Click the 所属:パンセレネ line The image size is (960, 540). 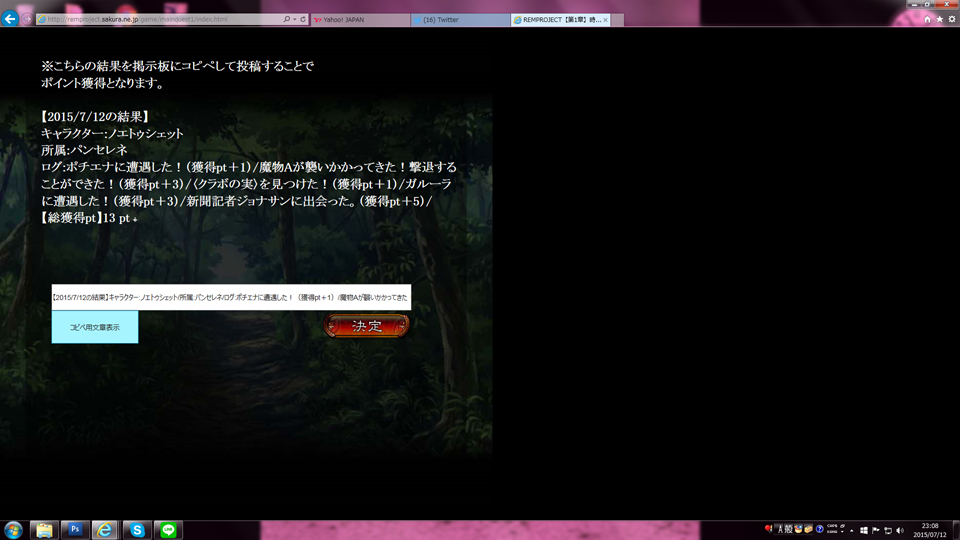point(84,150)
